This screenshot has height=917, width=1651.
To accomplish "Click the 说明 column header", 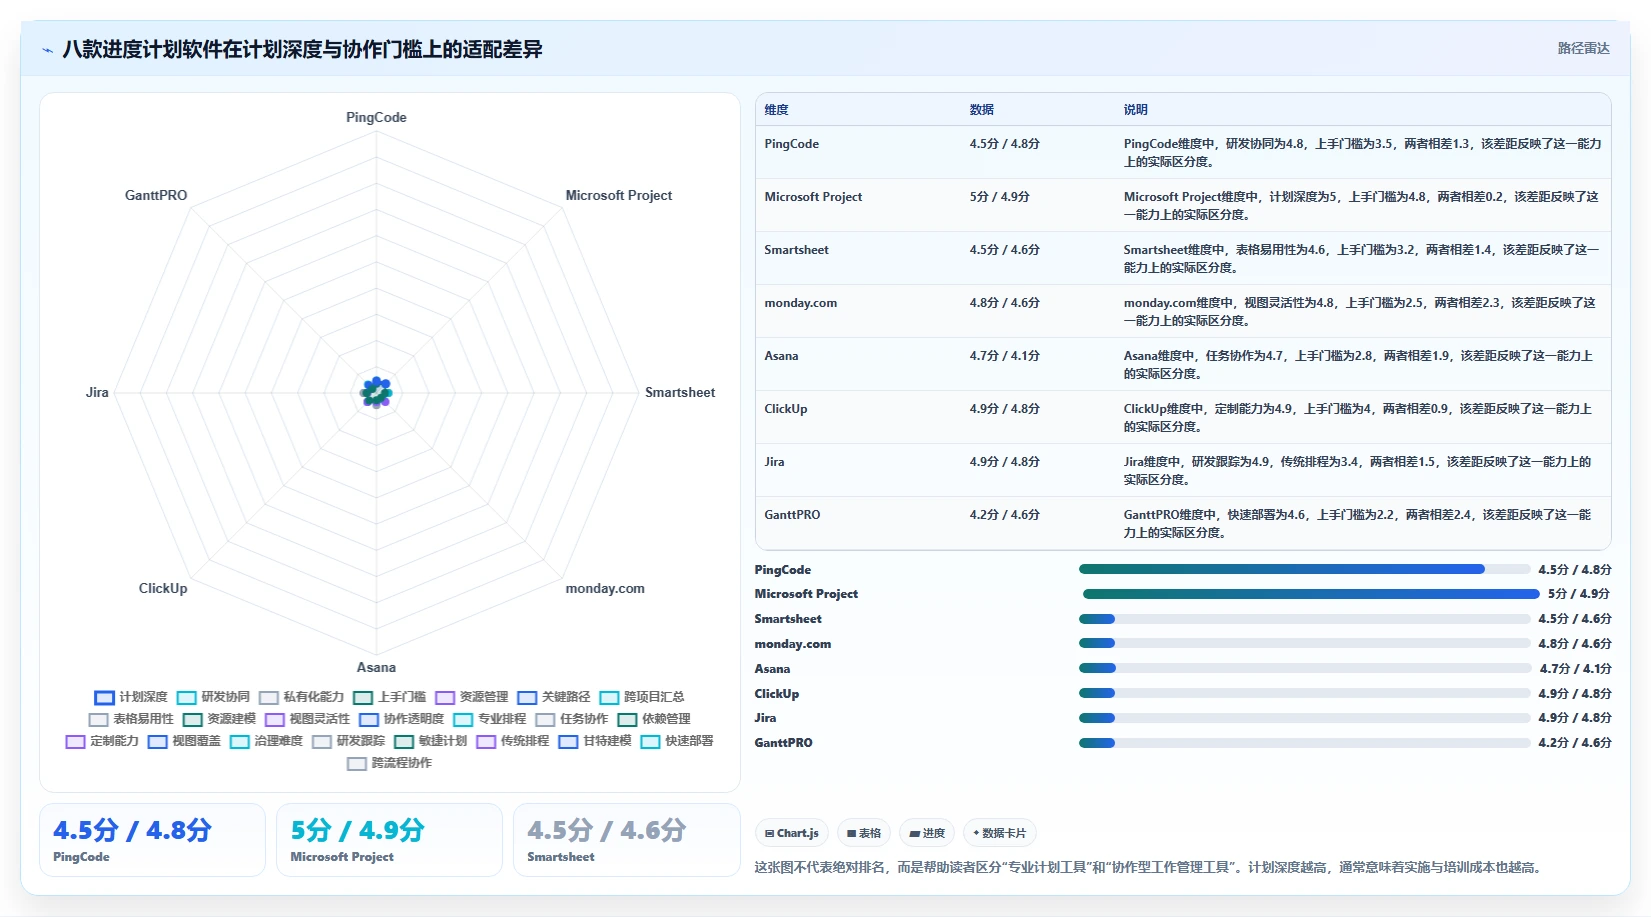I will (x=1135, y=110).
